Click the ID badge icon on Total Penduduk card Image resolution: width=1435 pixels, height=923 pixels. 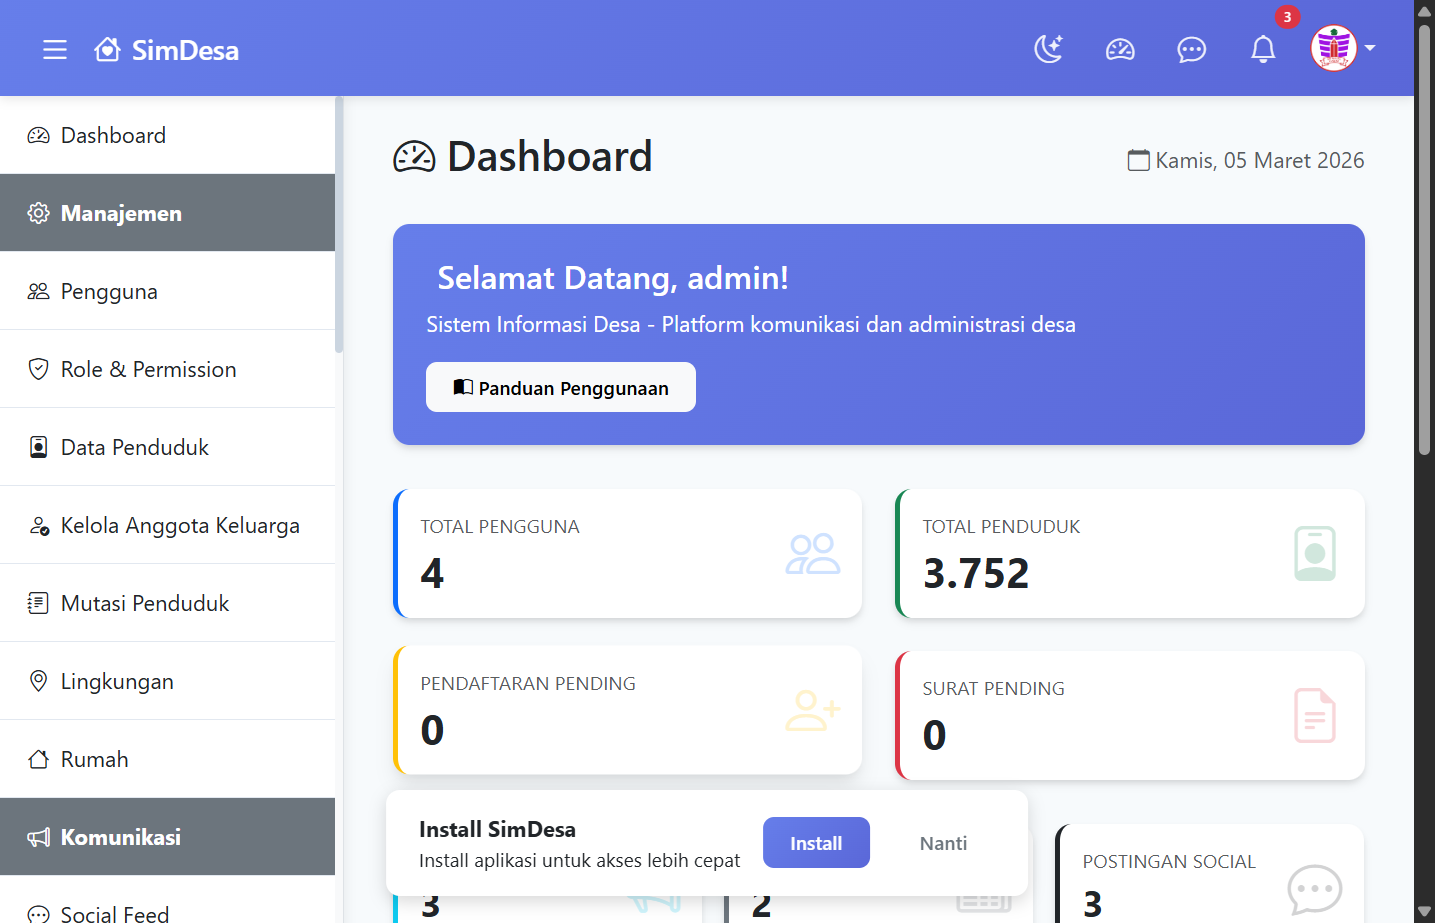[x=1315, y=553]
